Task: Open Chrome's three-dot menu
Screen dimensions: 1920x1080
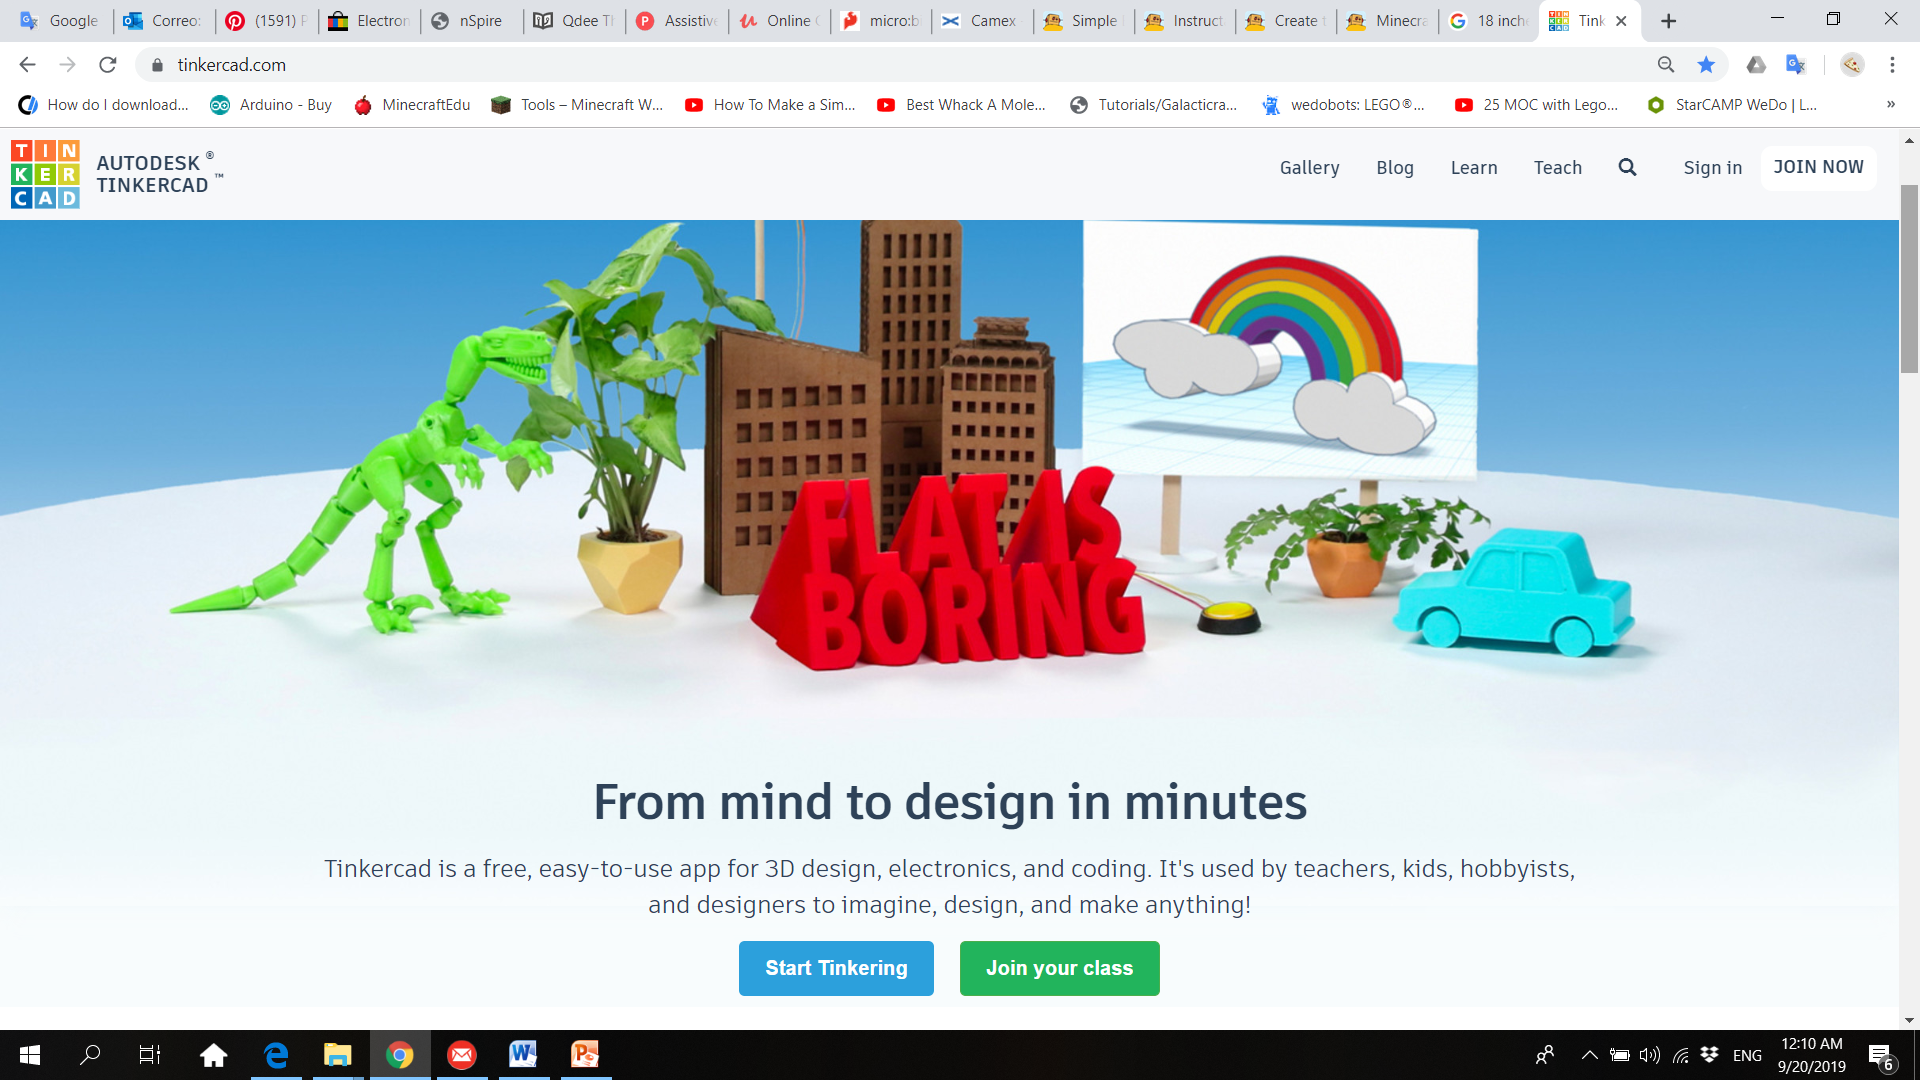Action: [1891, 64]
